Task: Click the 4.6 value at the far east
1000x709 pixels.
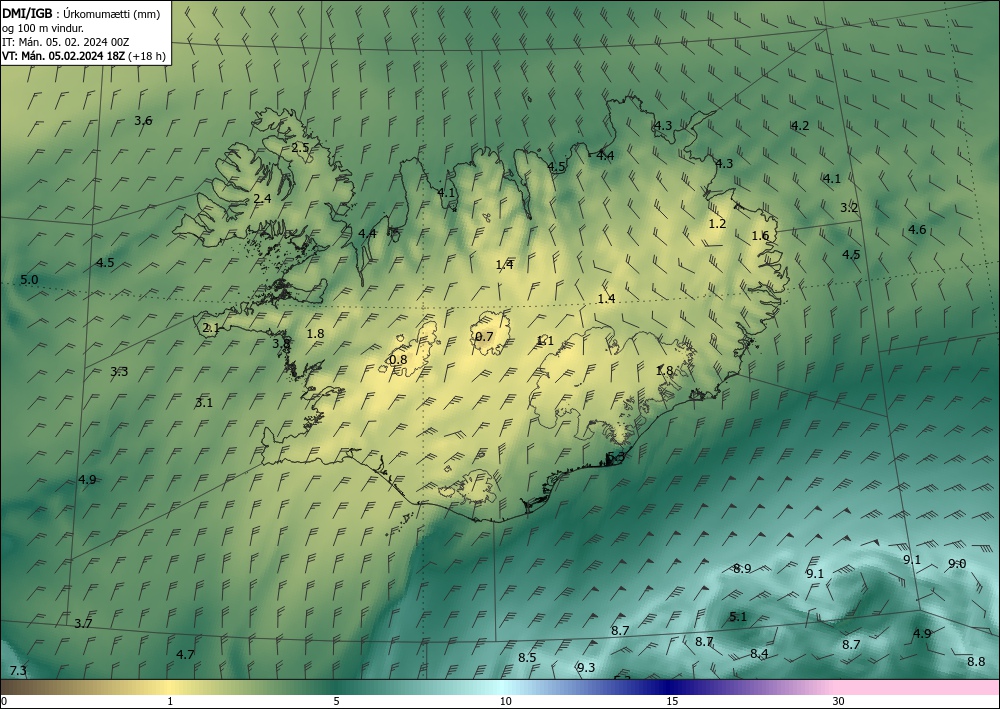Action: [917, 229]
